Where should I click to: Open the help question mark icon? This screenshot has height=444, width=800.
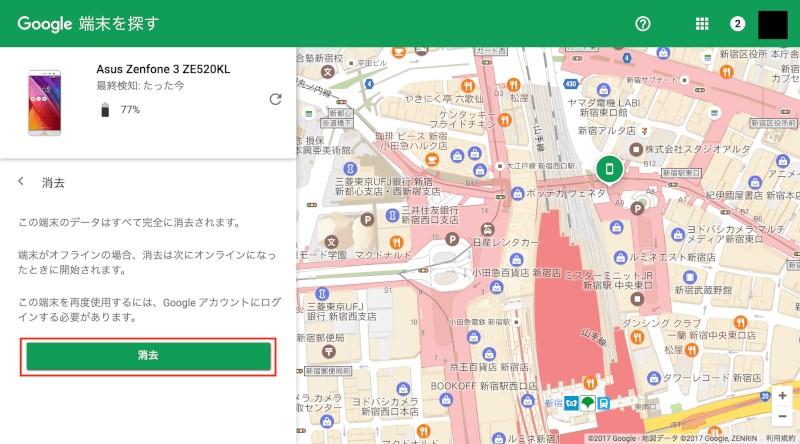pyautogui.click(x=643, y=23)
